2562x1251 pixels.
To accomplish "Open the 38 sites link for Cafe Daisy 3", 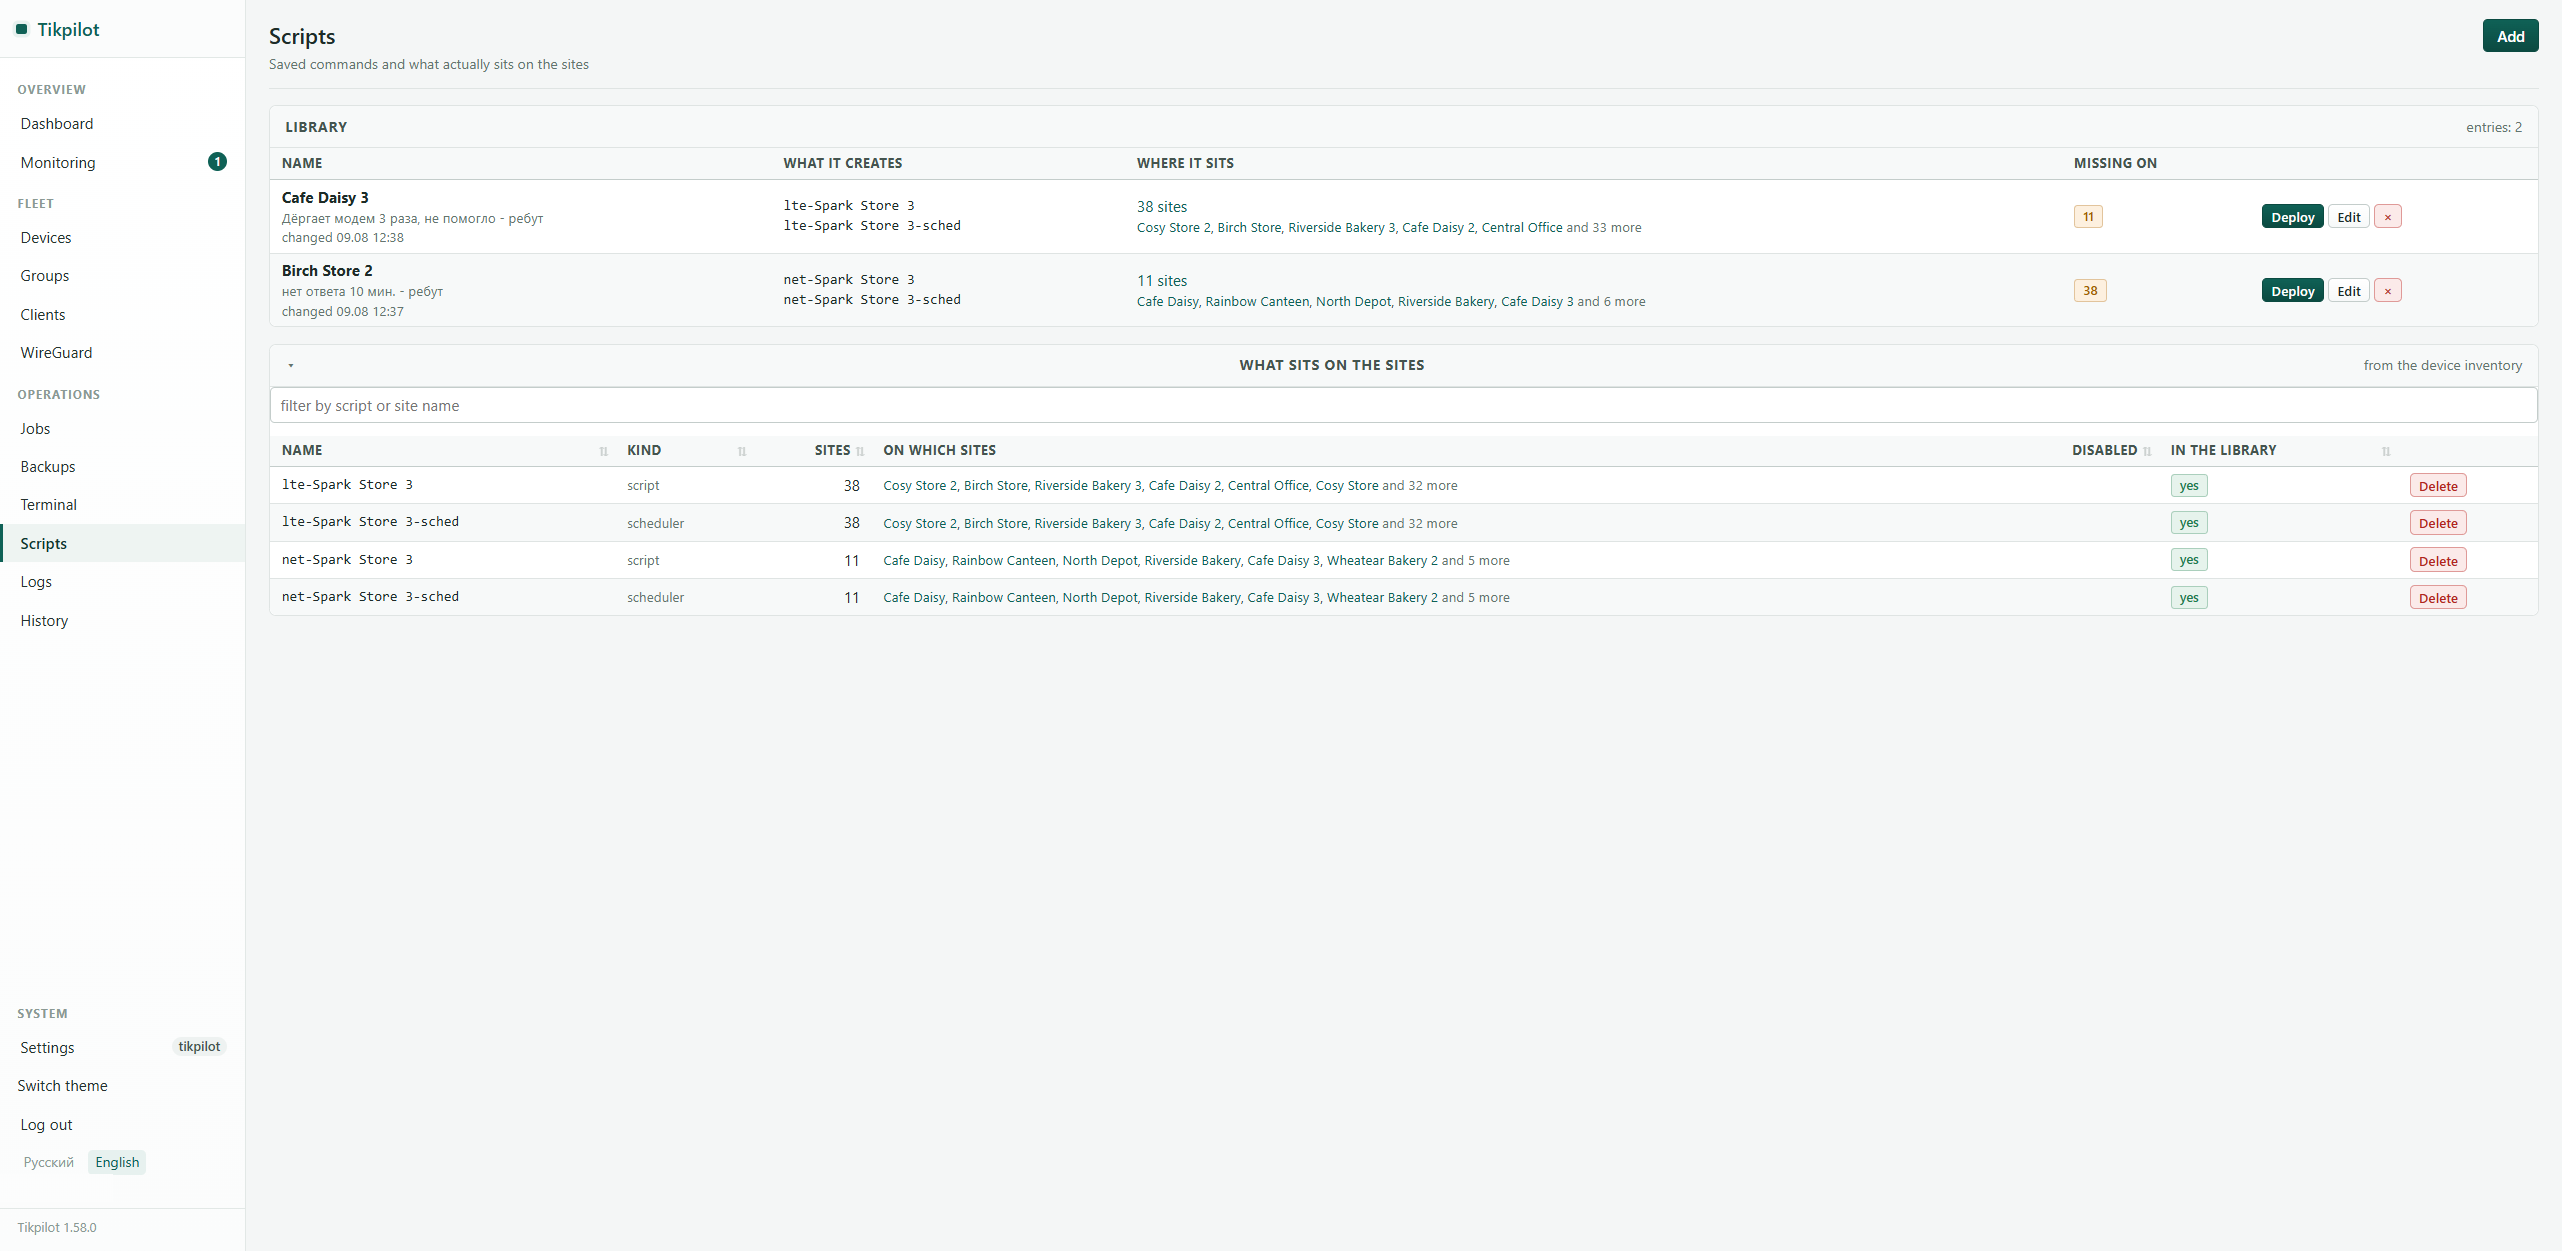I will coord(1161,207).
